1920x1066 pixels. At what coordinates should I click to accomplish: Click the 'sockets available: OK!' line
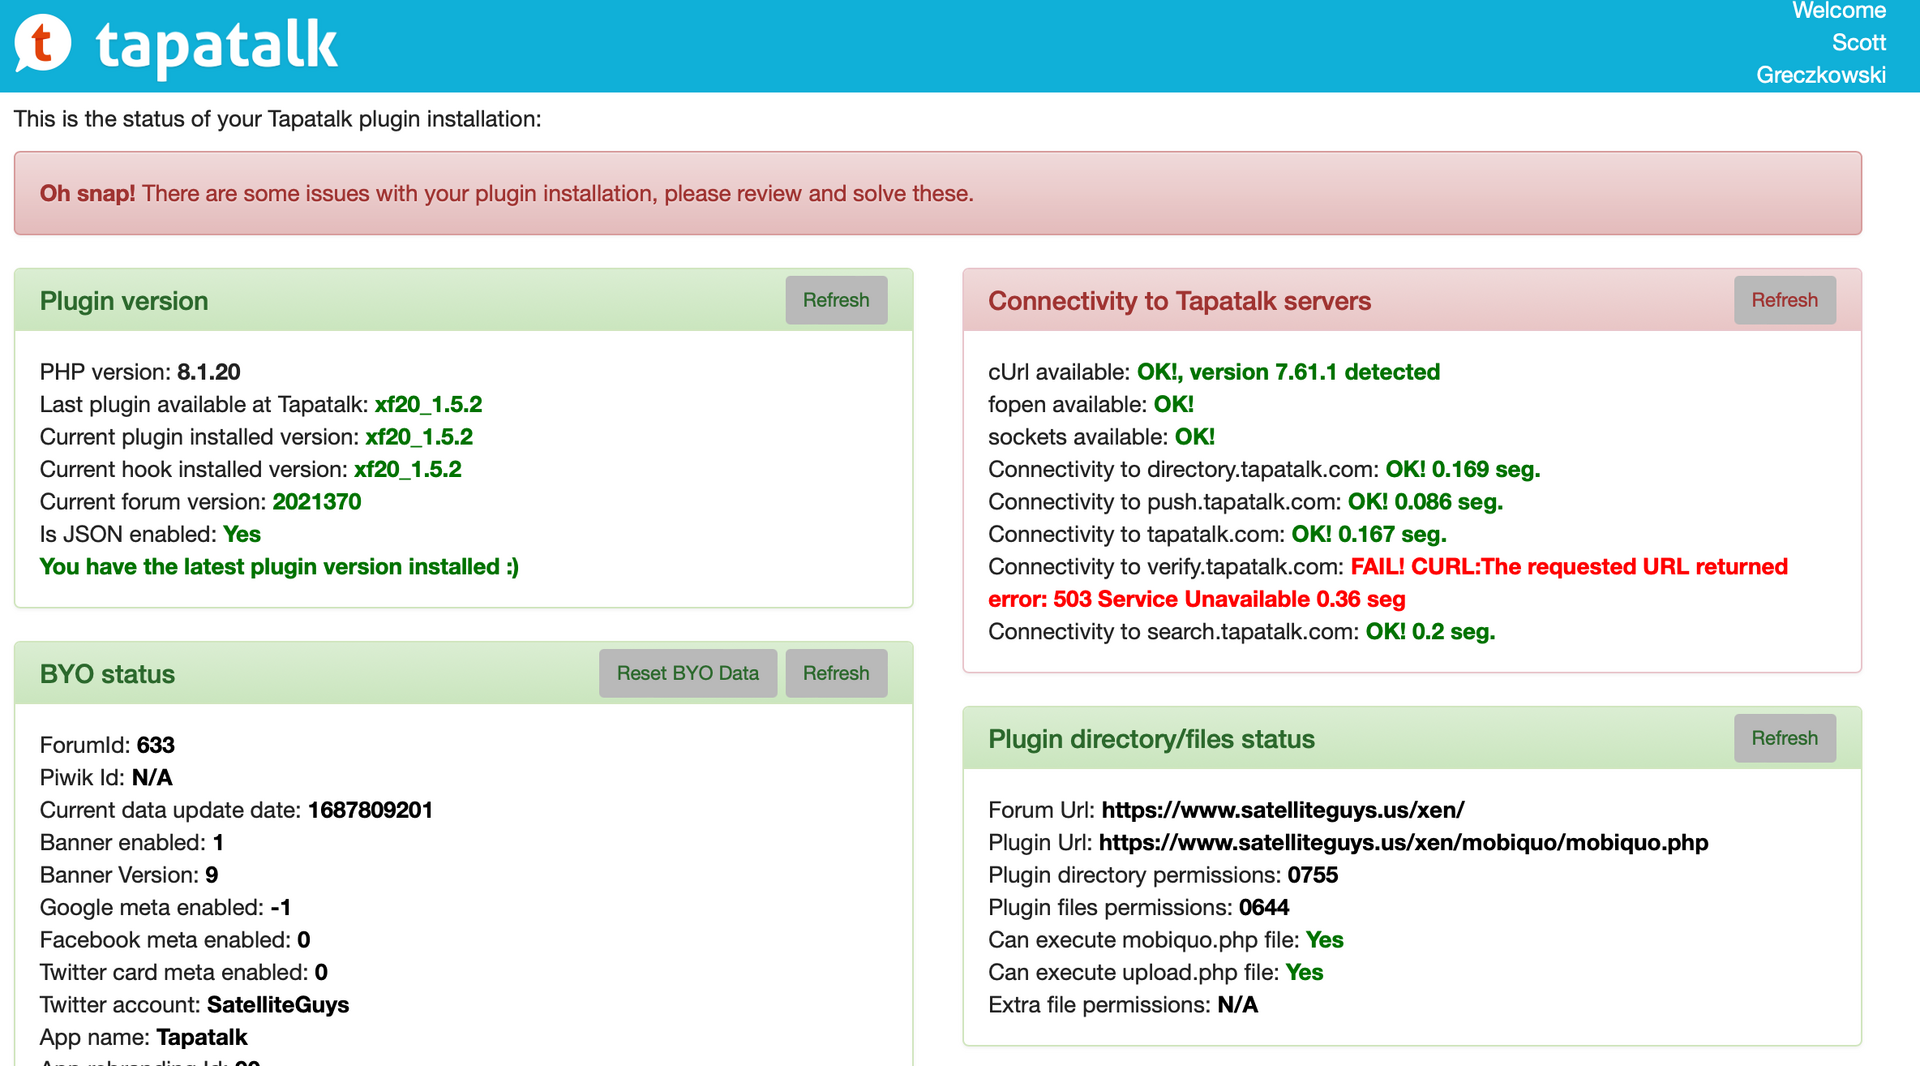click(x=1101, y=437)
